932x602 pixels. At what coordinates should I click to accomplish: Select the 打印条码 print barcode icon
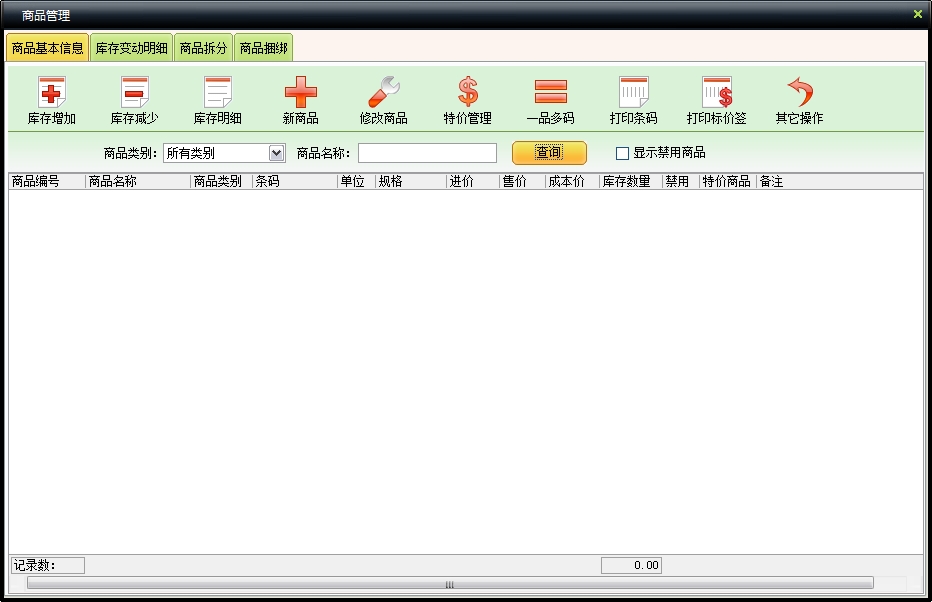(633, 93)
